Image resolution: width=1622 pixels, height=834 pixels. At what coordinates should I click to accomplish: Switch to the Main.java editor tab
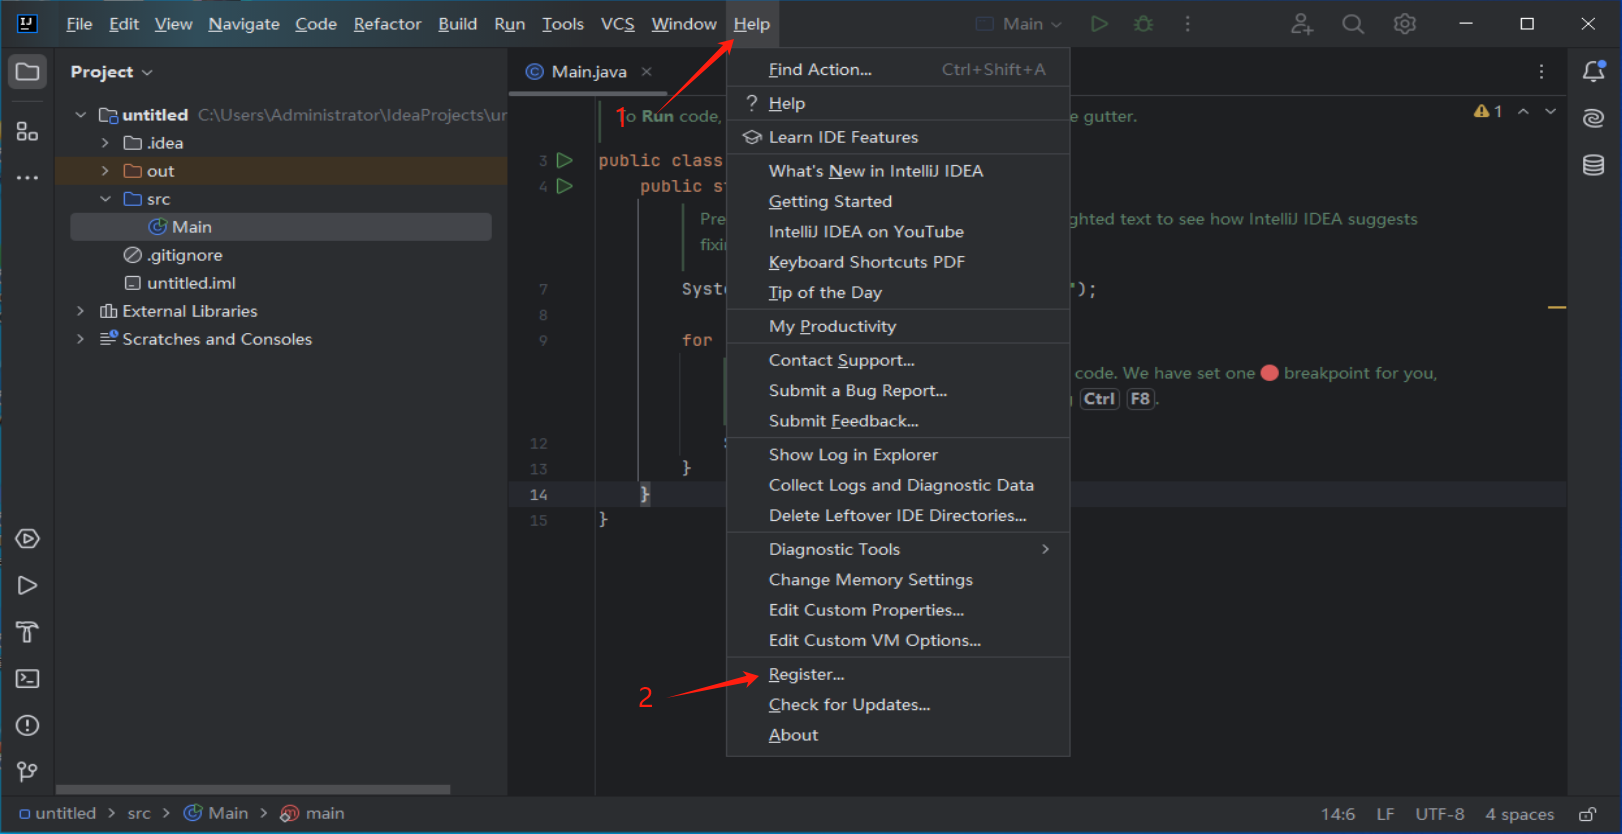point(588,71)
